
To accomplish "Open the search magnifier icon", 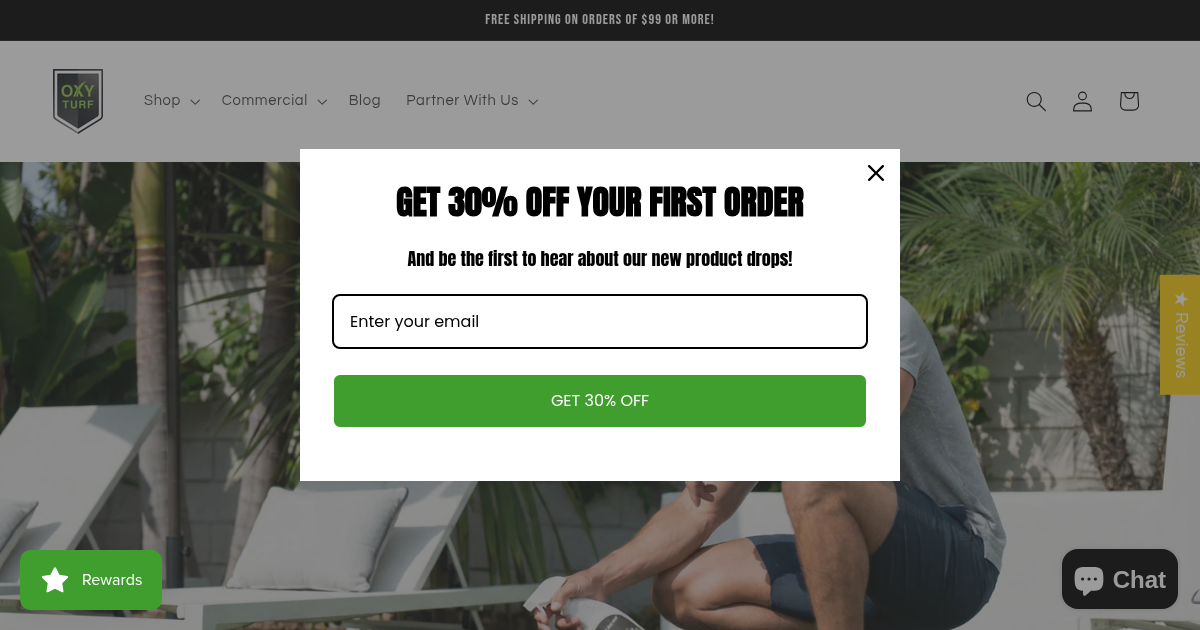I will (x=1036, y=101).
